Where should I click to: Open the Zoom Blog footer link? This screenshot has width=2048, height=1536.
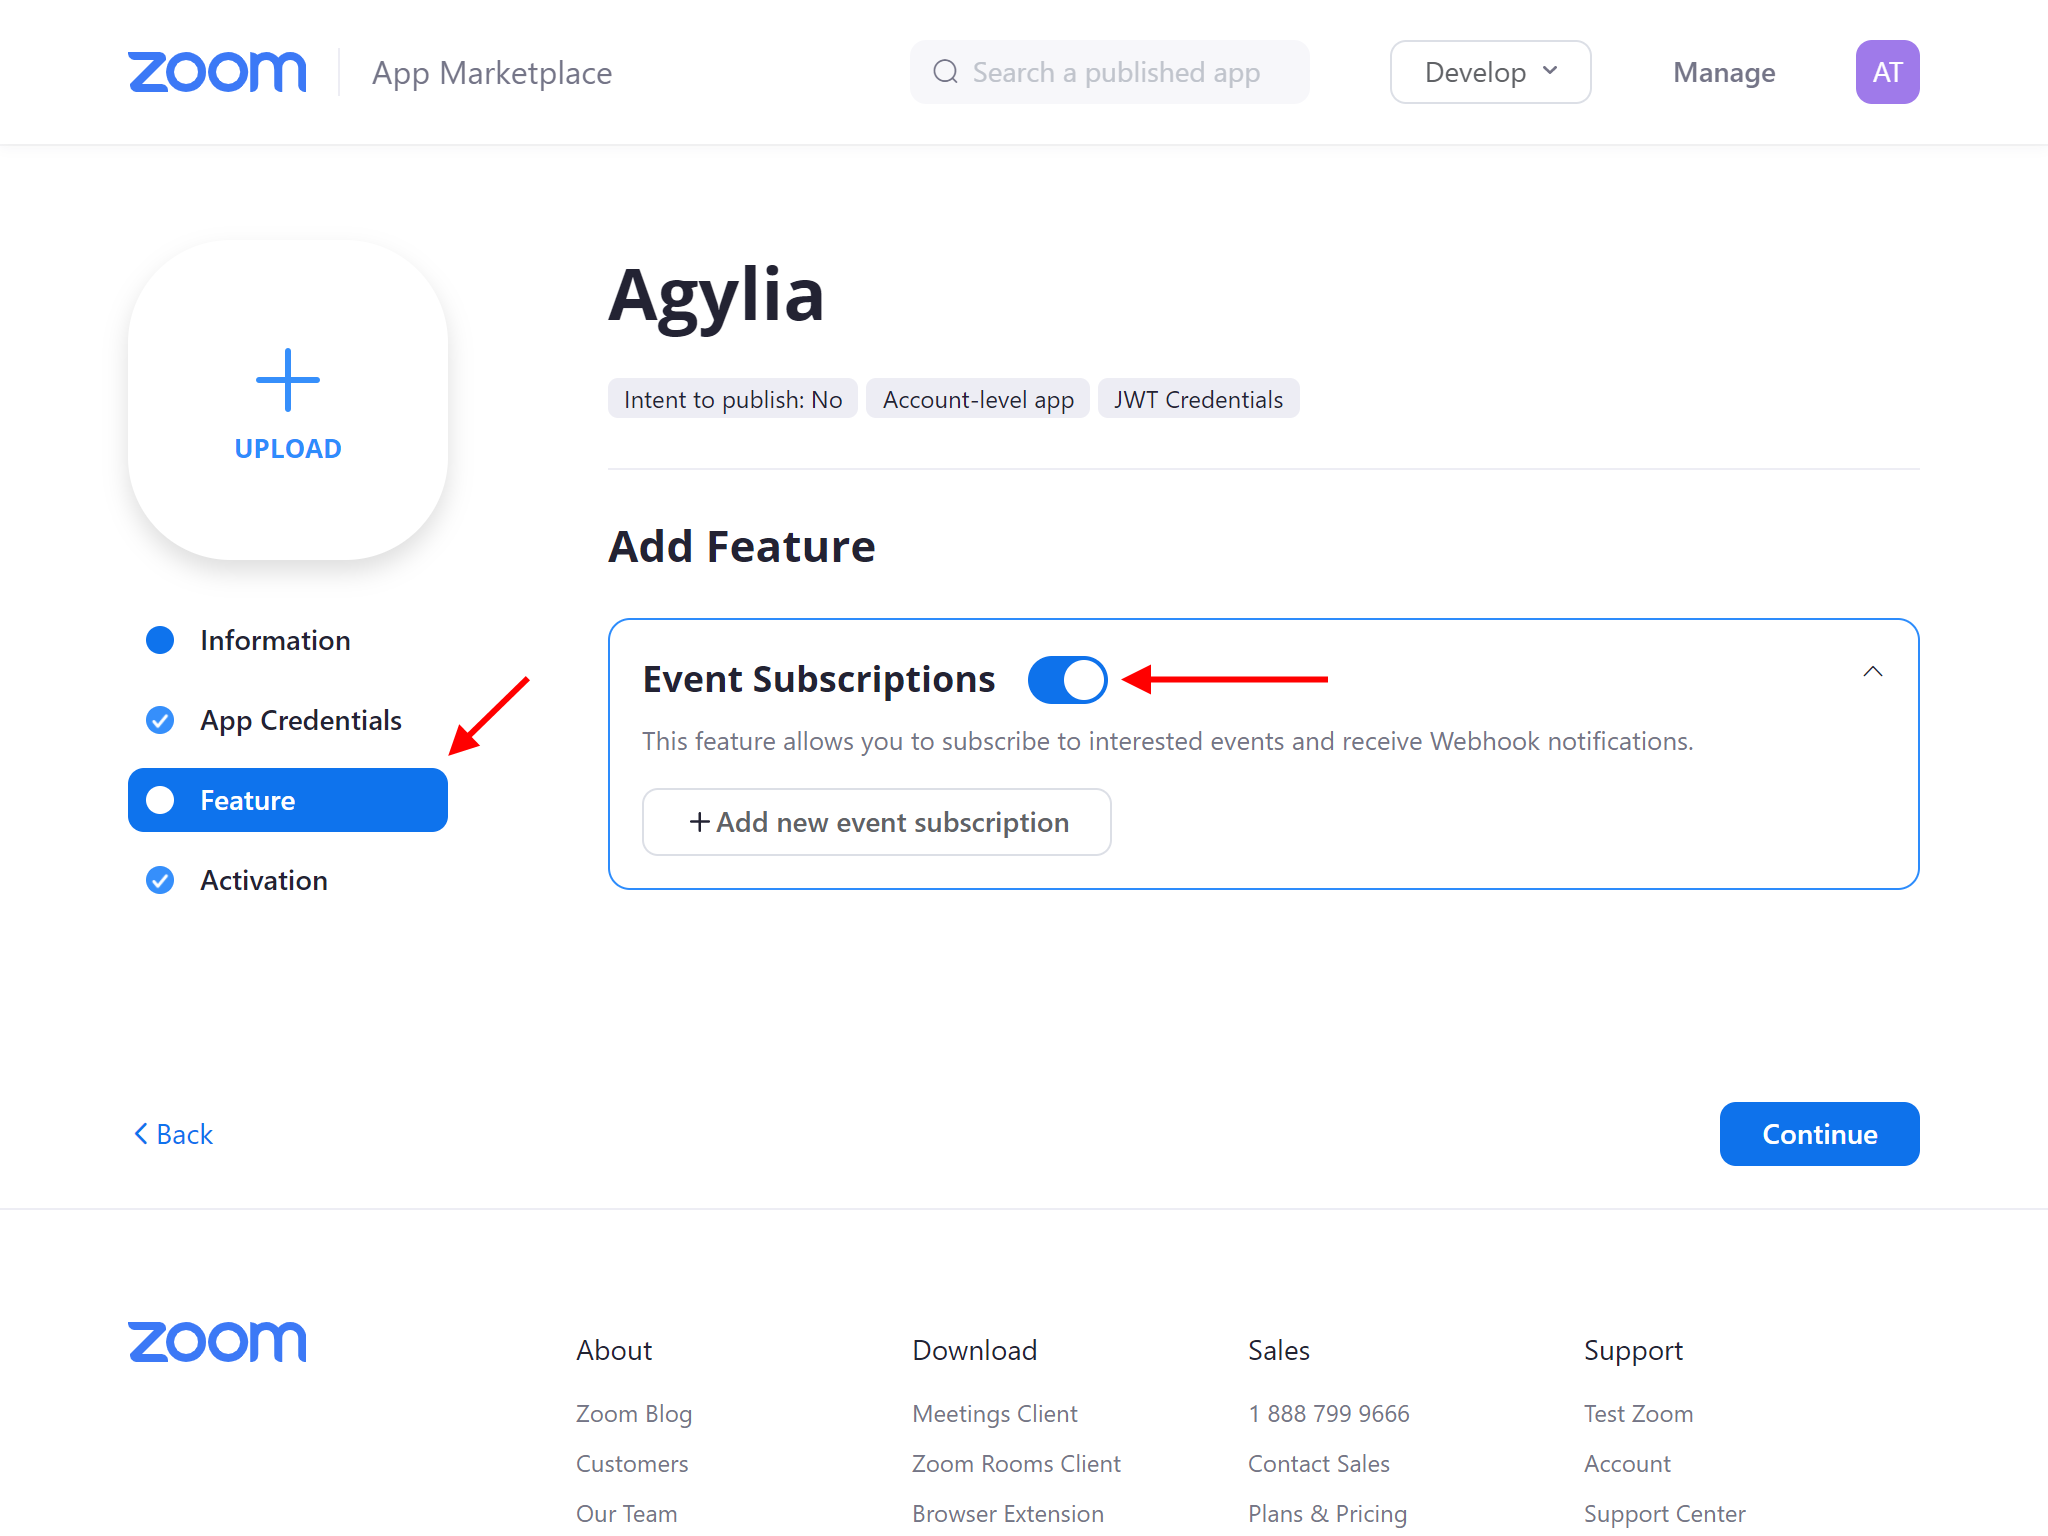coord(634,1413)
